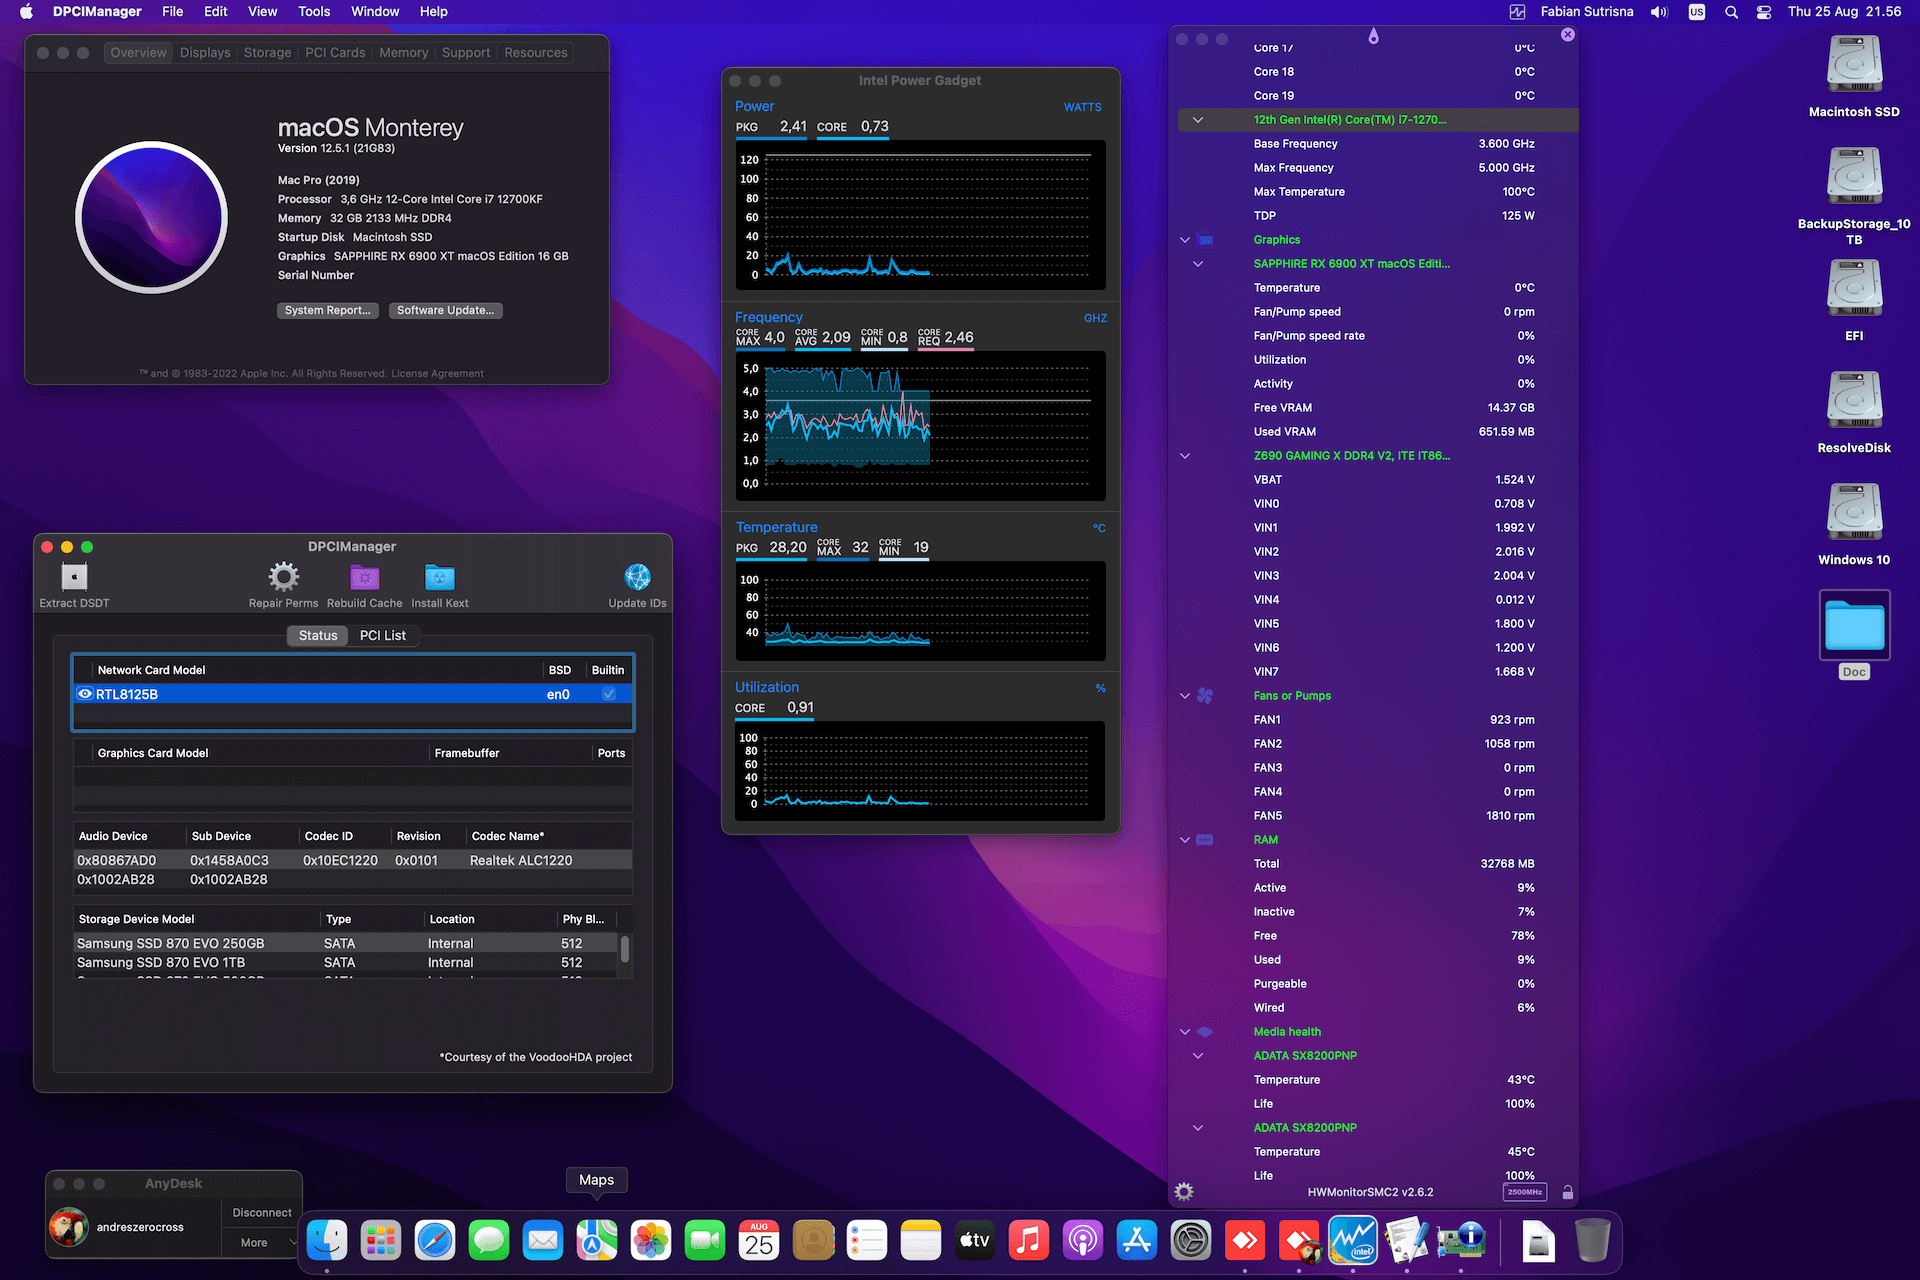Open HWMonitorSMC2 preferences gear
The image size is (1920, 1280).
click(1184, 1191)
